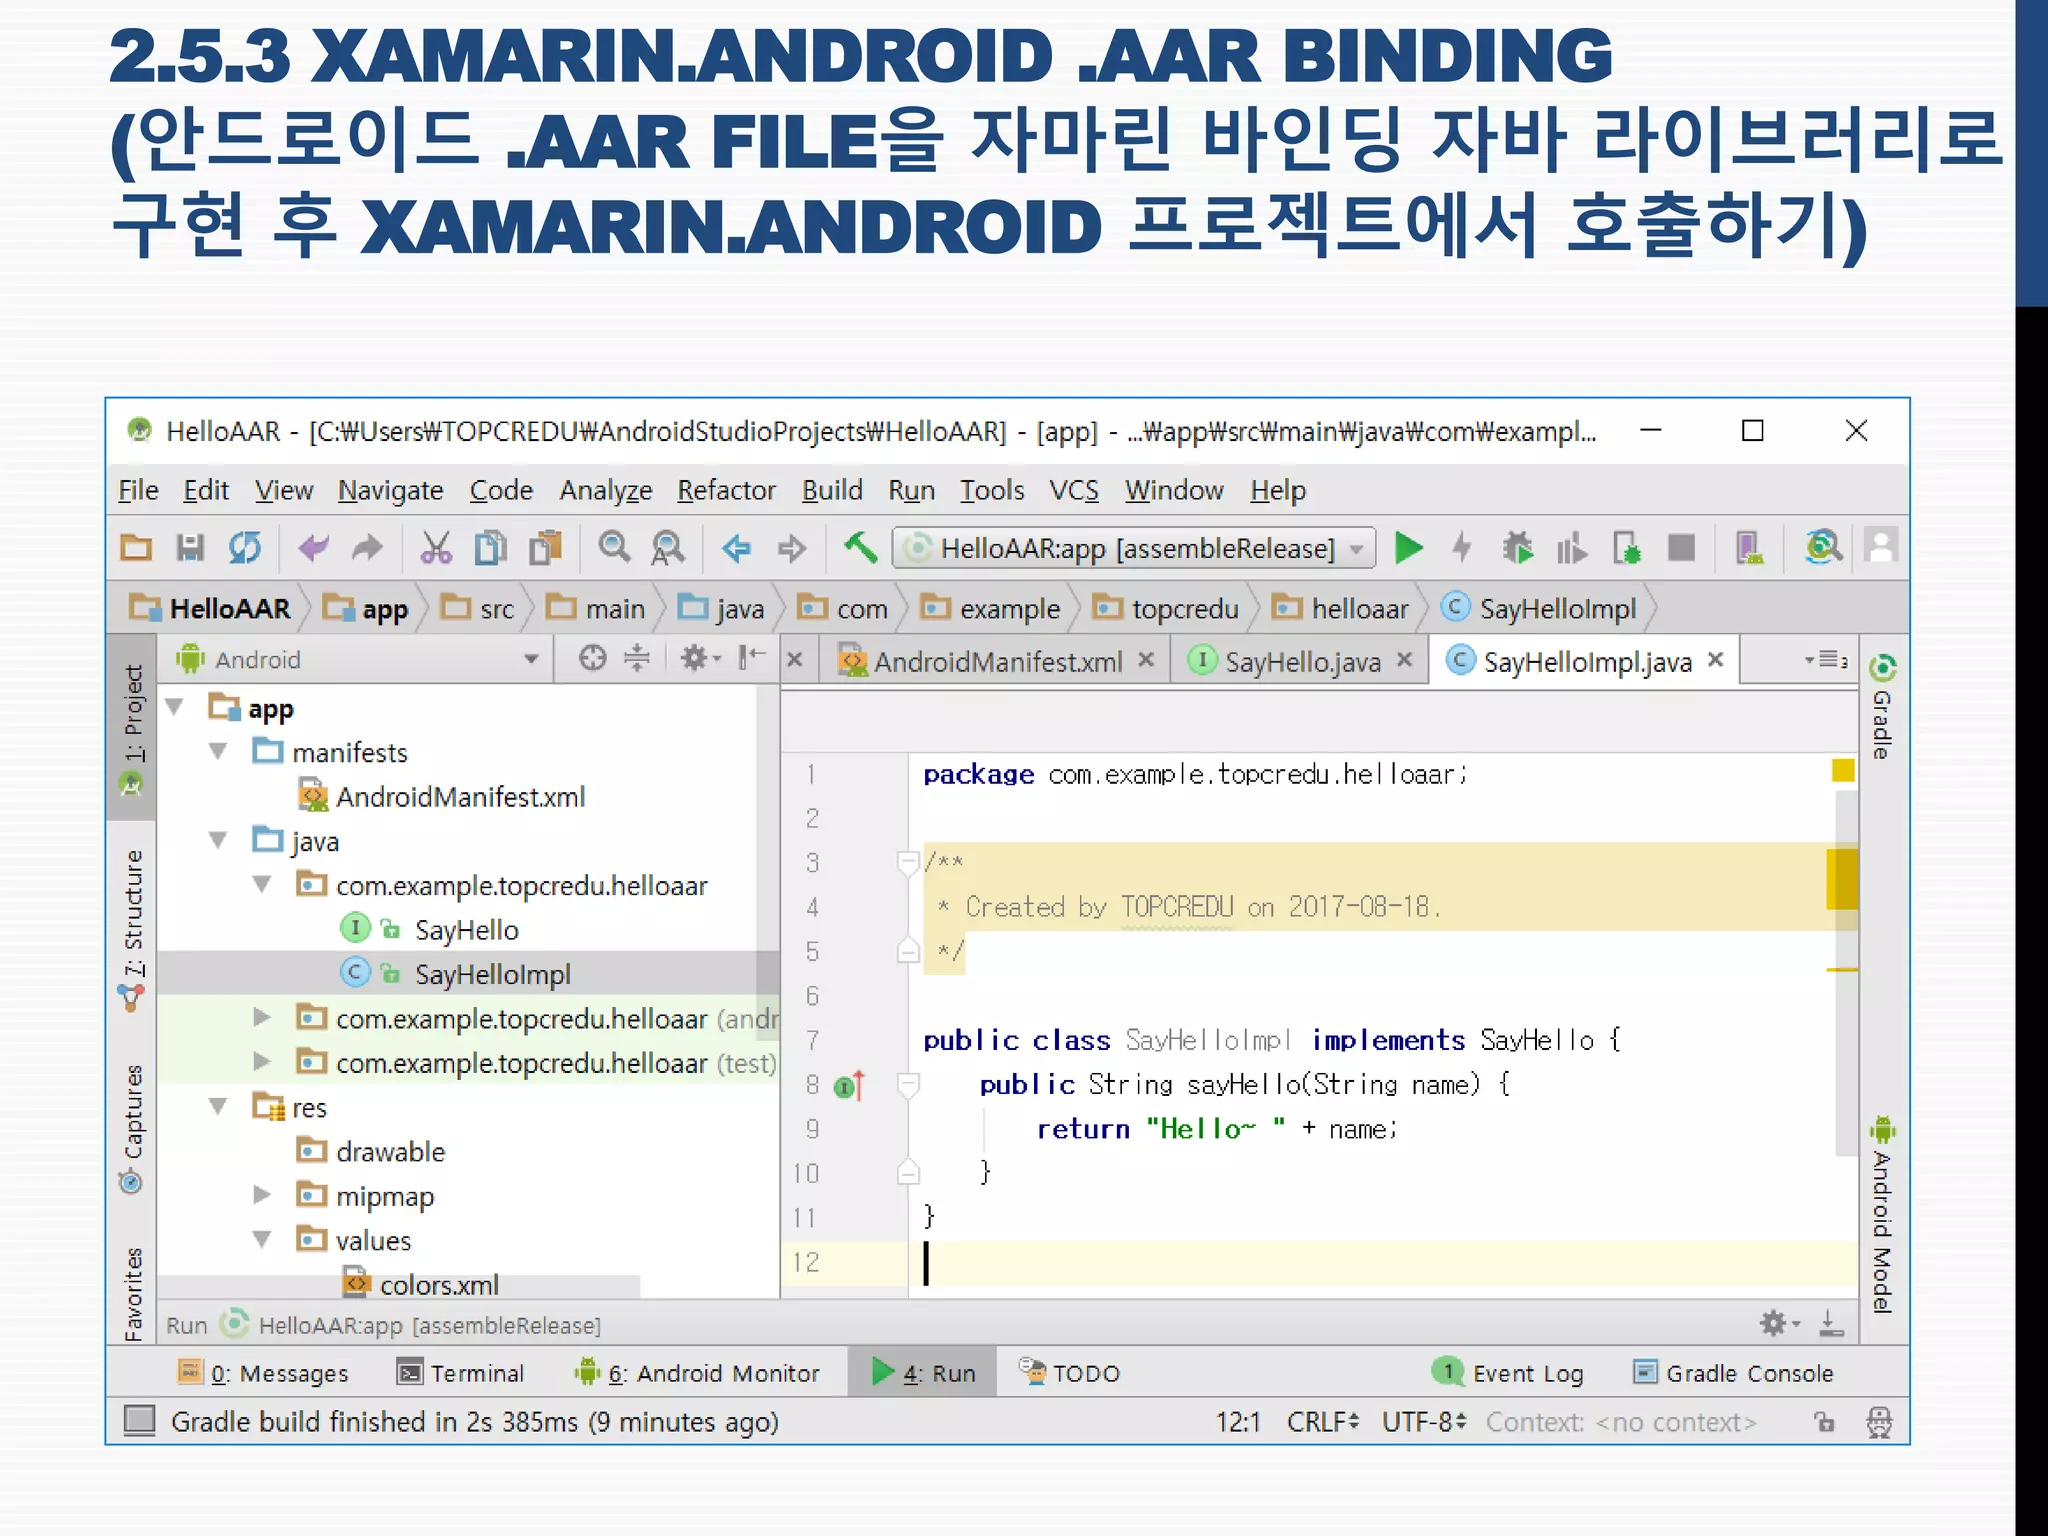Viewport: 2048px width, 1536px height.
Task: Click the Find magnifier icon
Action: pos(614,547)
